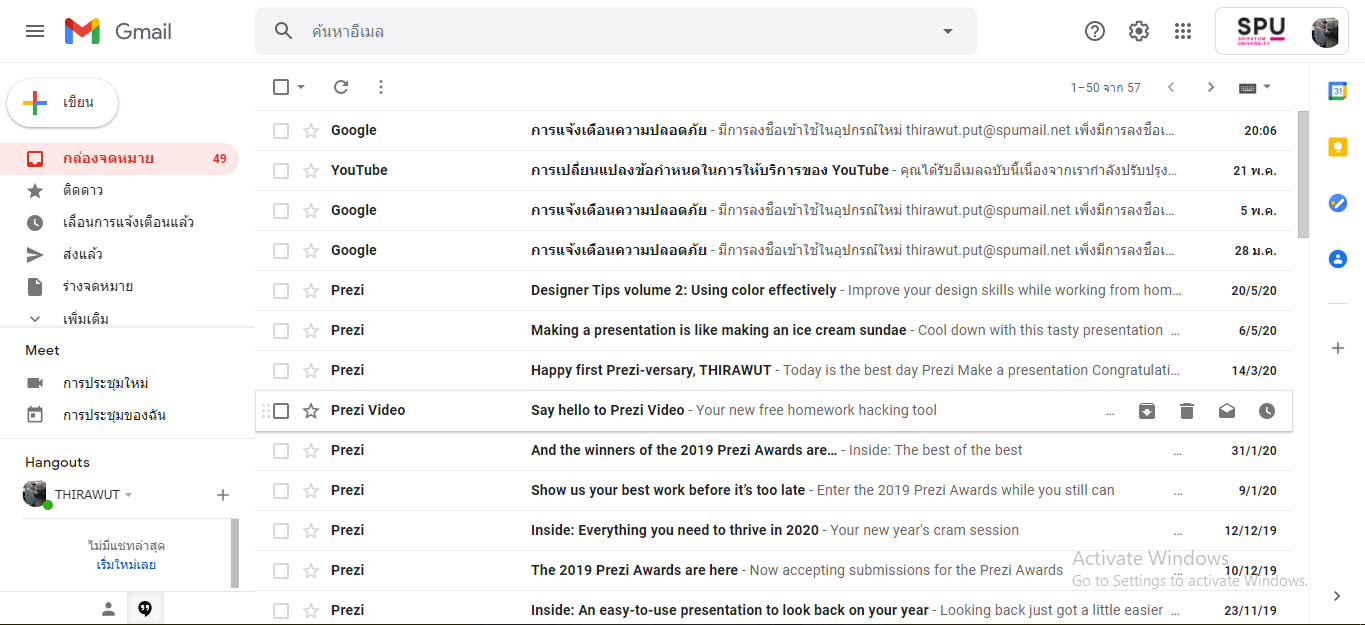Open THIRAWUT Hangouts status dropdown
1365x625 pixels.
point(129,495)
